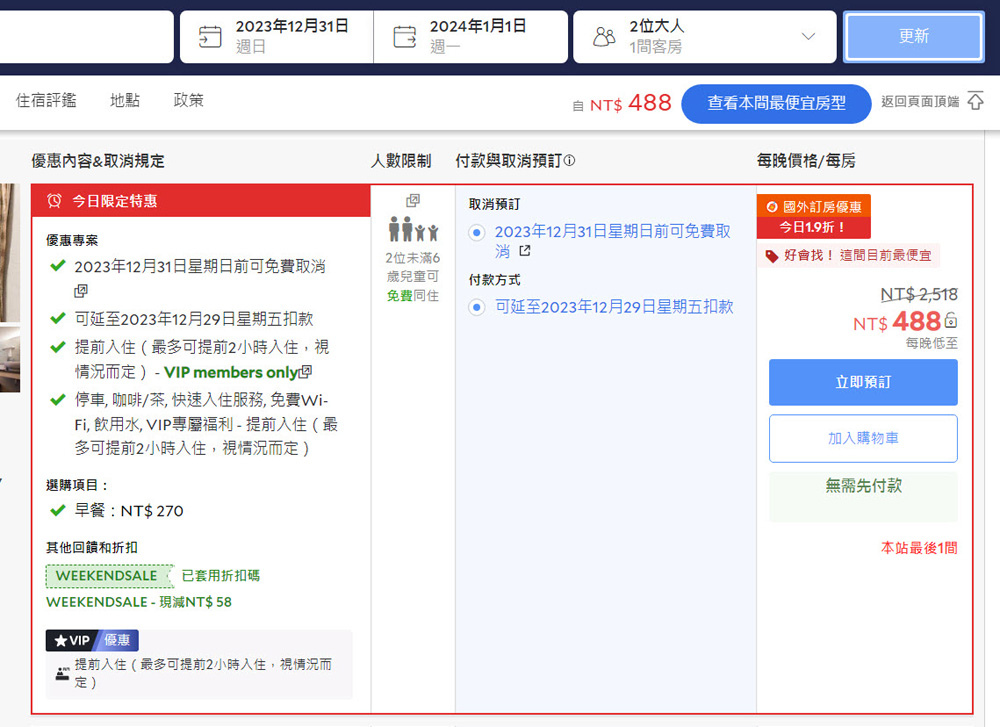Click the 今日1.9折！ discount banner
This screenshot has width=1000, height=727.
(813, 227)
